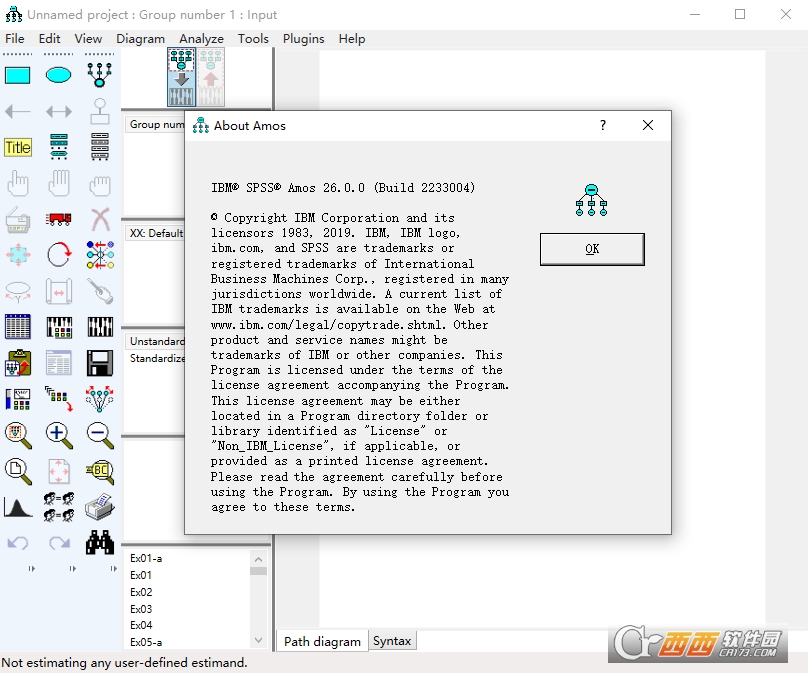This screenshot has height=673, width=808.
Task: Open list variables in model
Action: click(59, 147)
